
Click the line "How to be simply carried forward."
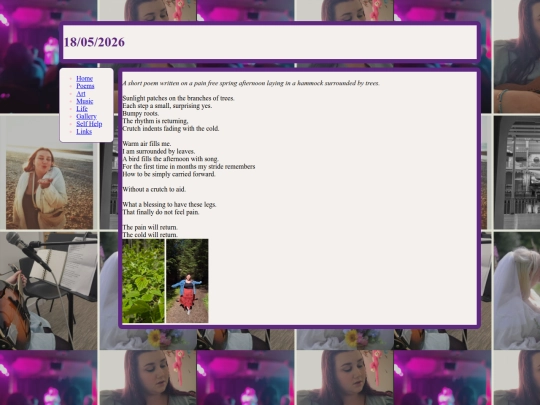click(169, 174)
